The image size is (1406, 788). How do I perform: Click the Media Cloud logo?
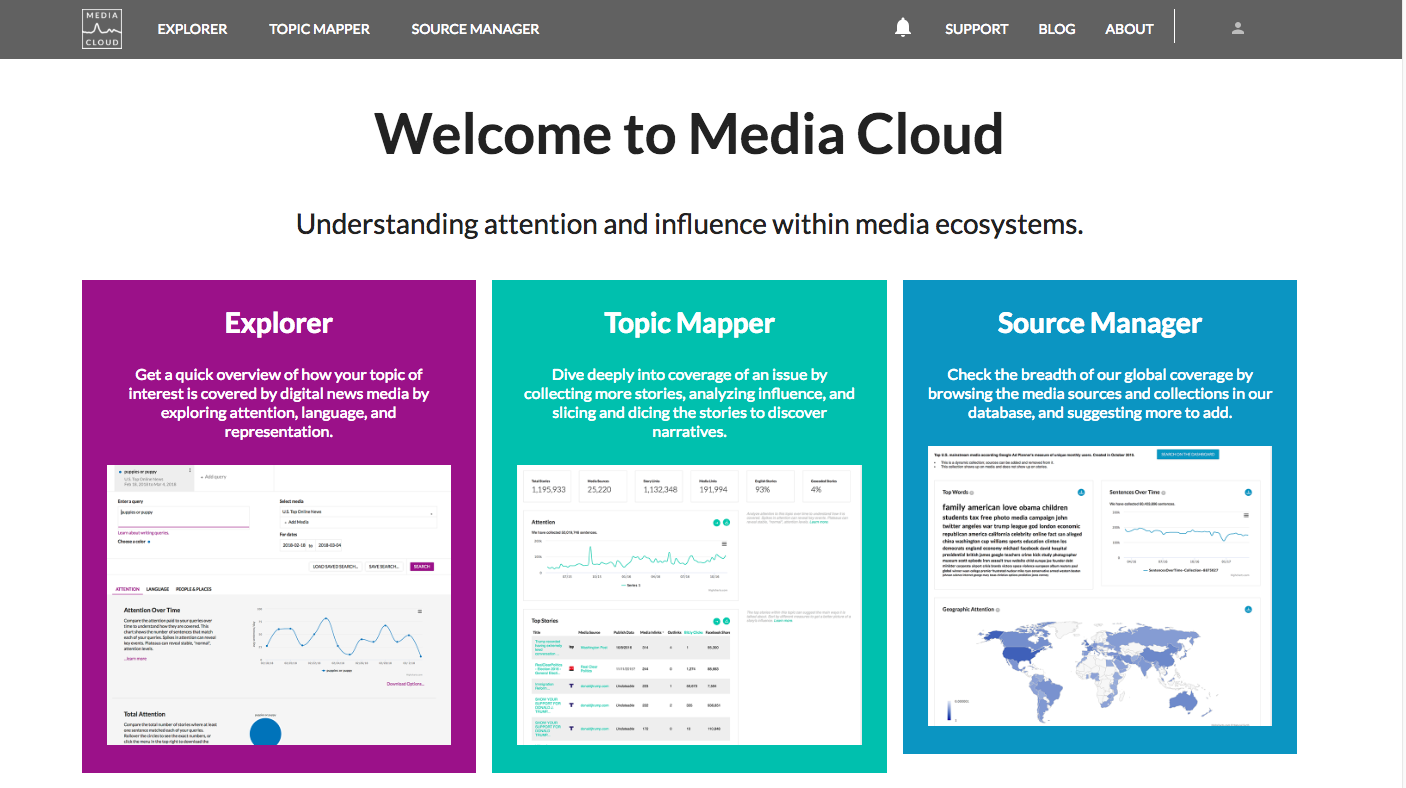tap(102, 29)
